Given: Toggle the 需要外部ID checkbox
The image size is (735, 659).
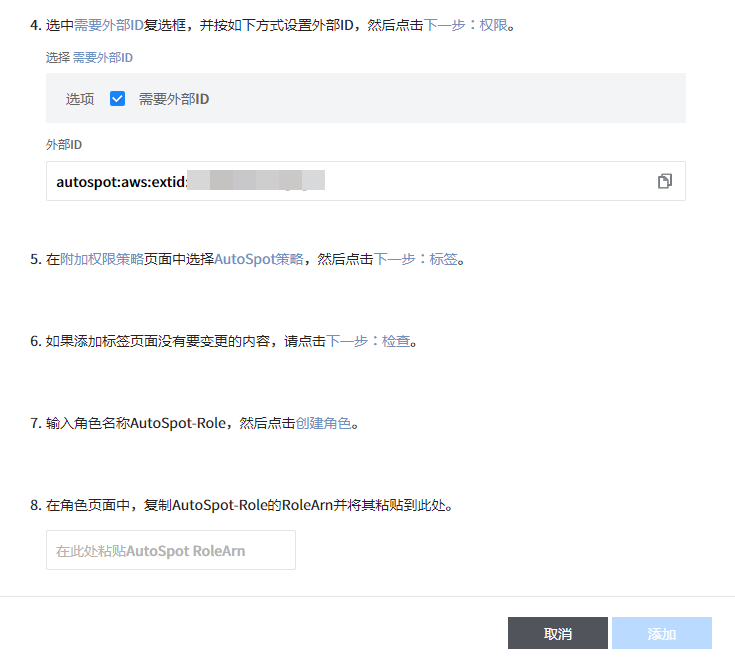Looking at the screenshot, I should [117, 99].
